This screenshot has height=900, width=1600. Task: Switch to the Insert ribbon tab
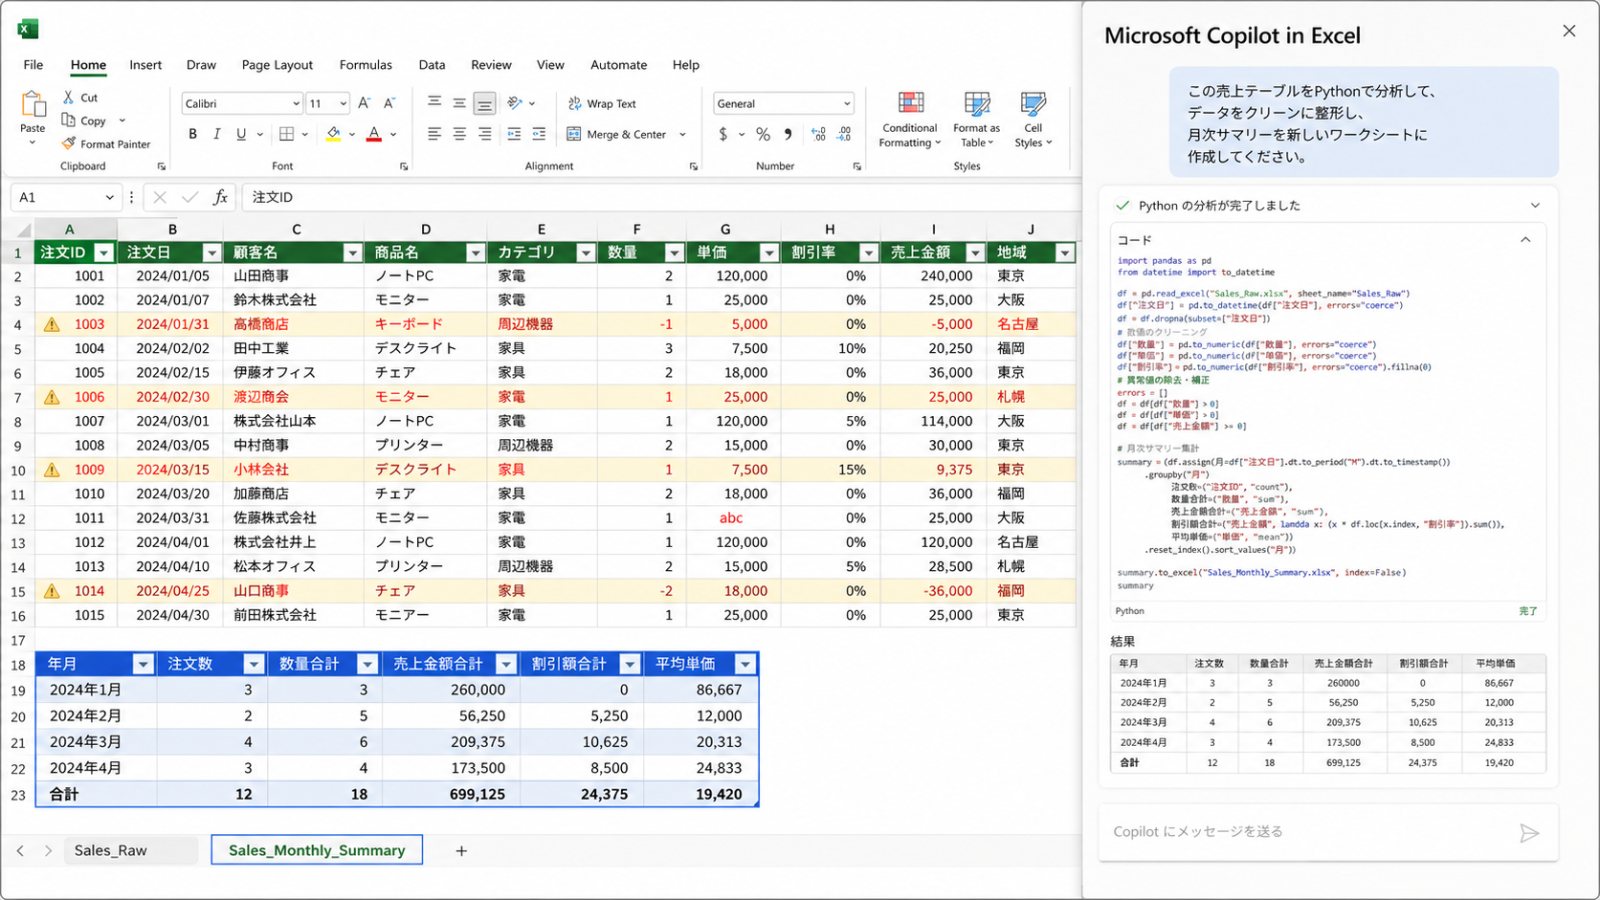145,65
